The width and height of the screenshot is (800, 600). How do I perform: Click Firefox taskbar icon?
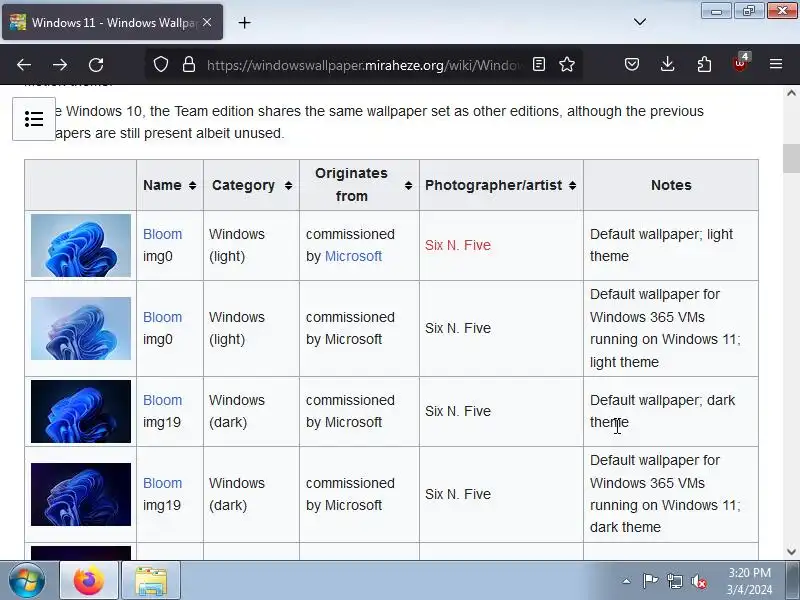[x=89, y=581]
